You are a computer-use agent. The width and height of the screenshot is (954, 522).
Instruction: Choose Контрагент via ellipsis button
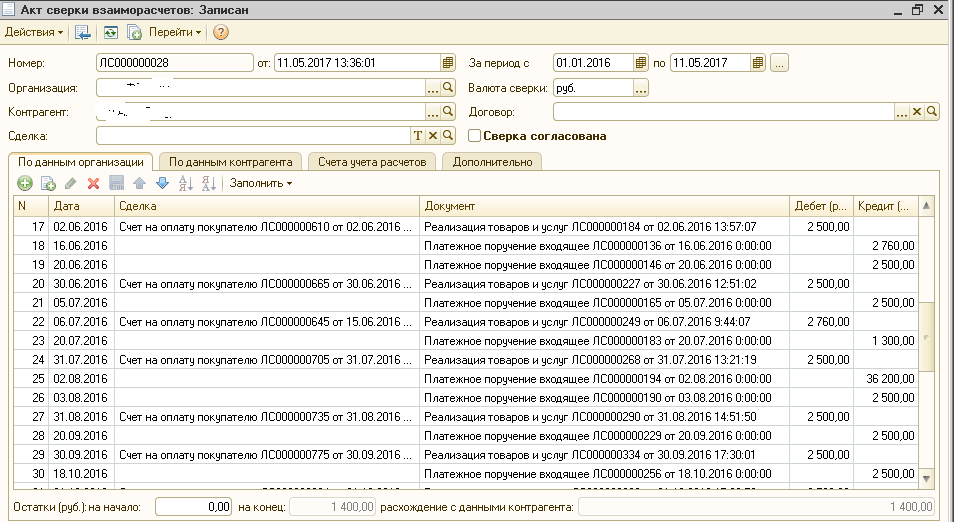tap(433, 113)
